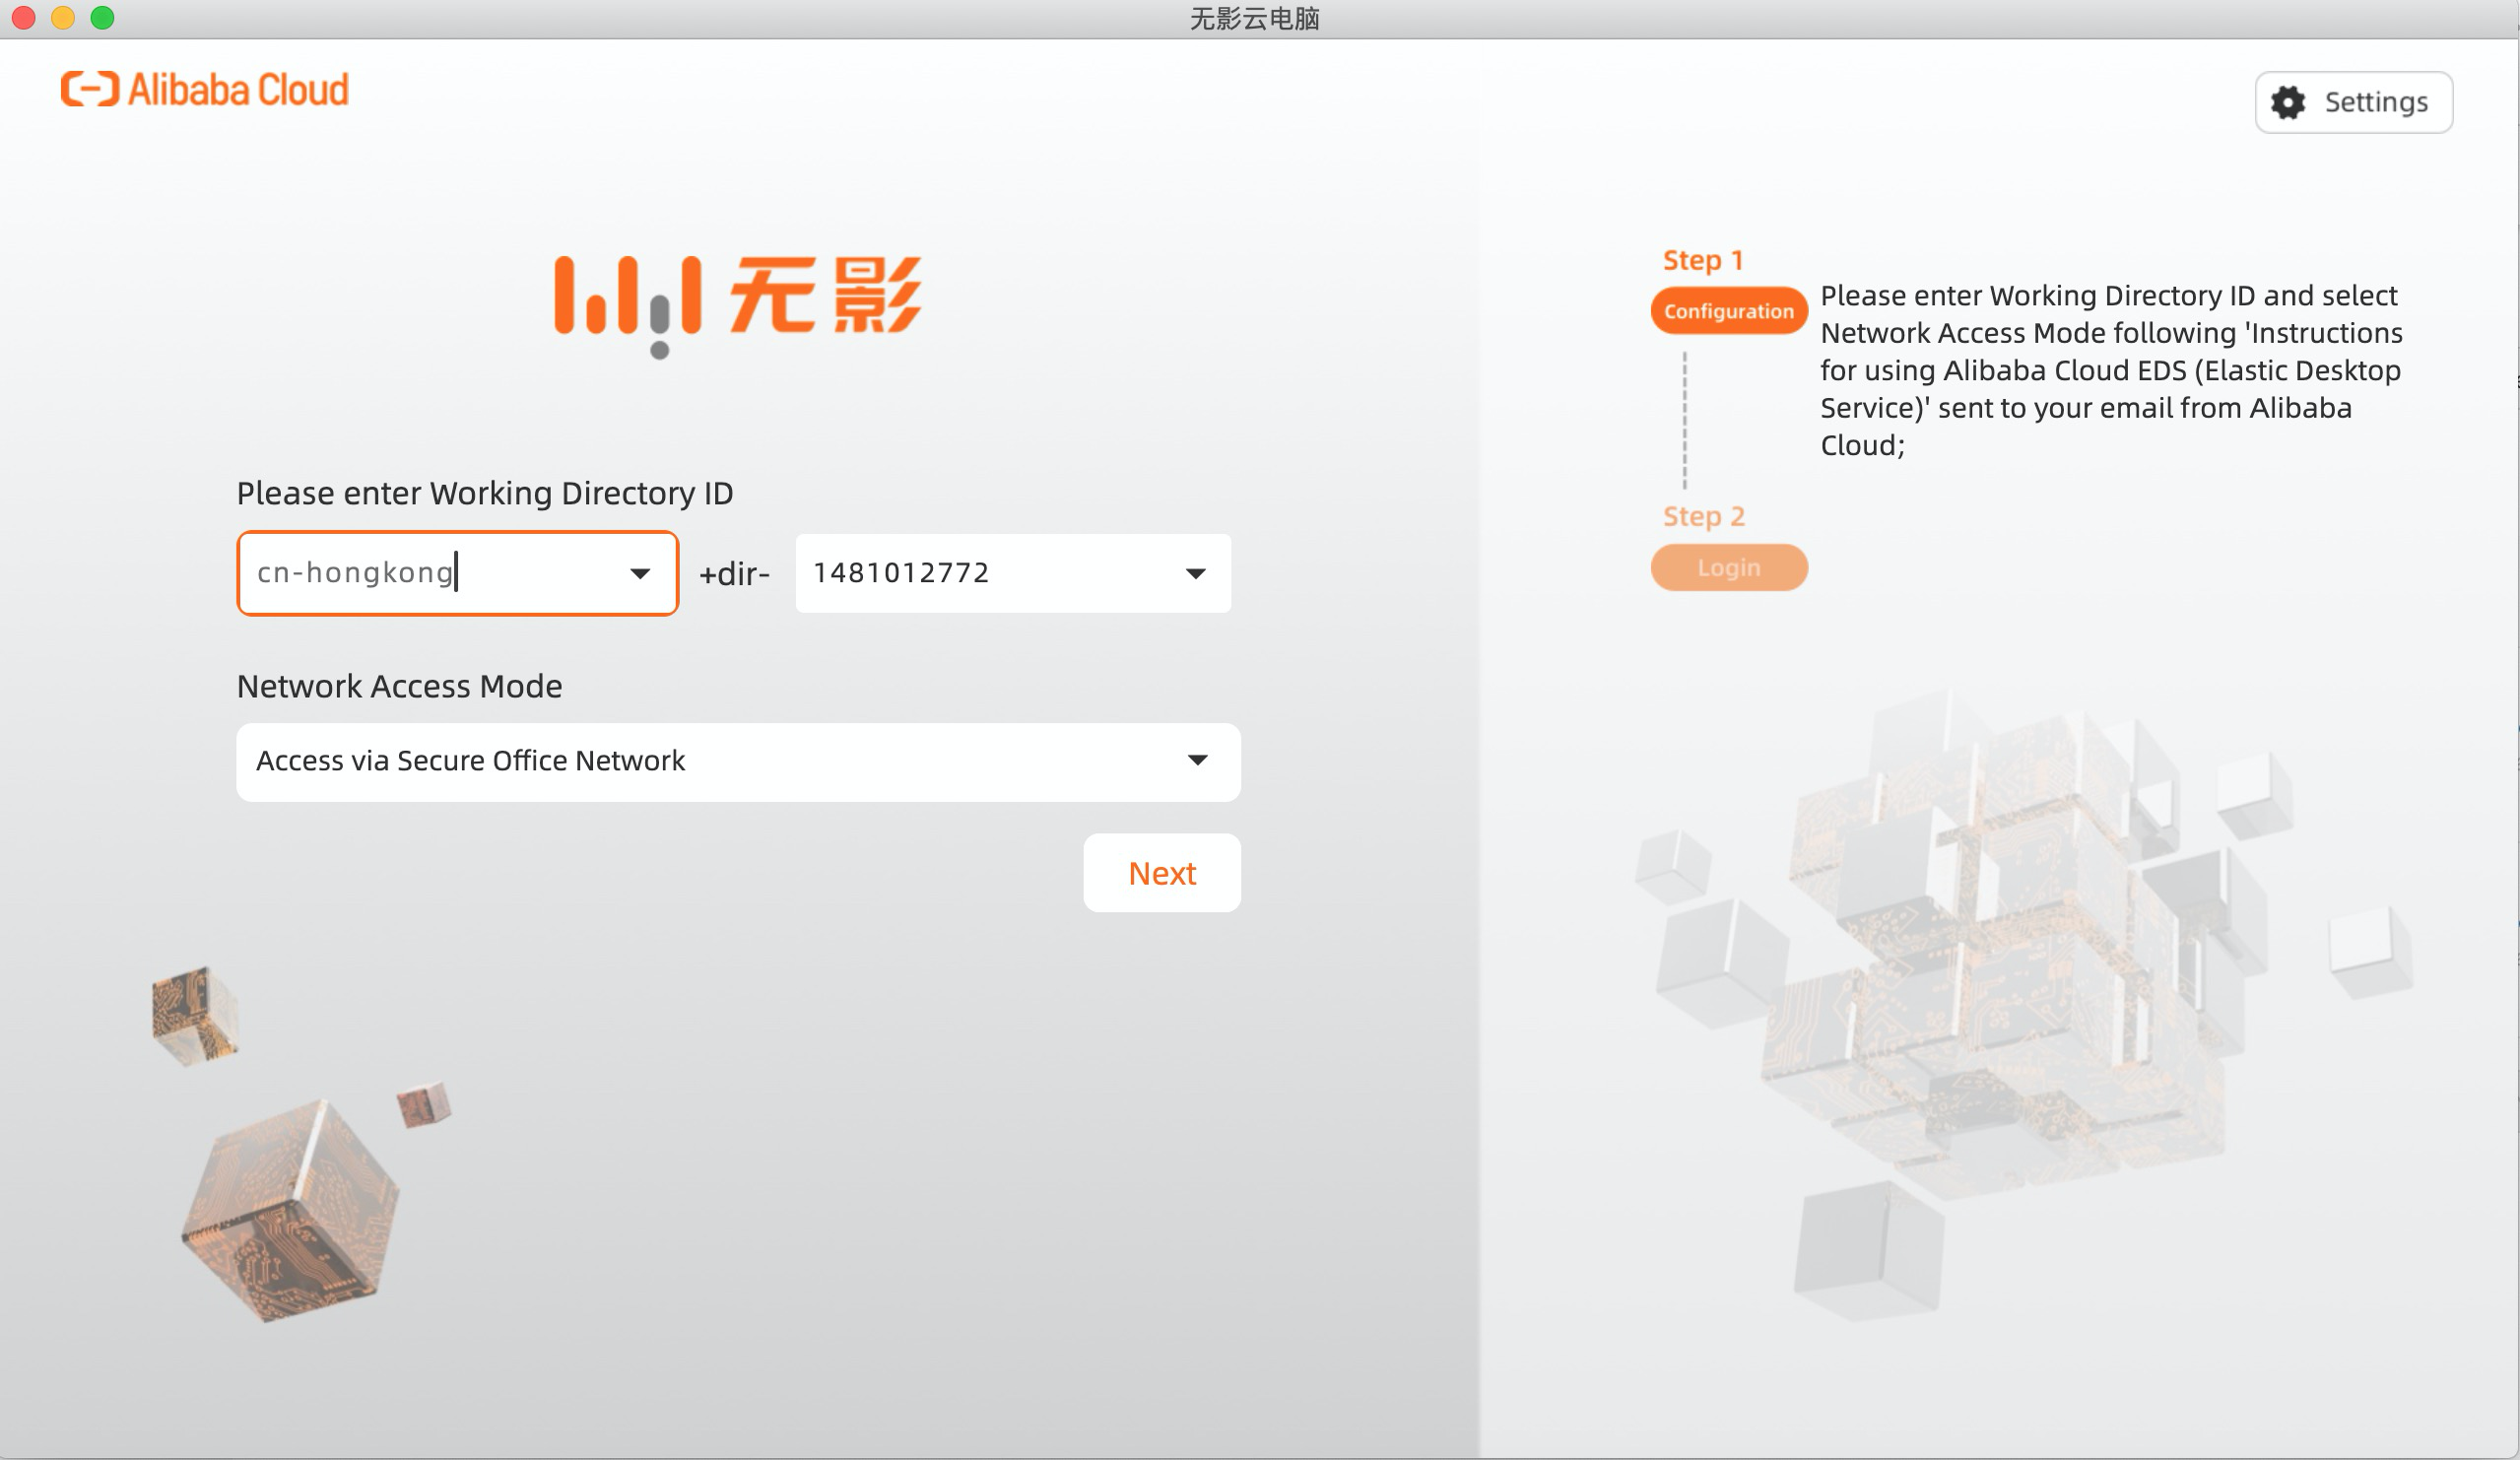Click the Settings gear icon
This screenshot has height=1460, width=2520.
(2288, 102)
